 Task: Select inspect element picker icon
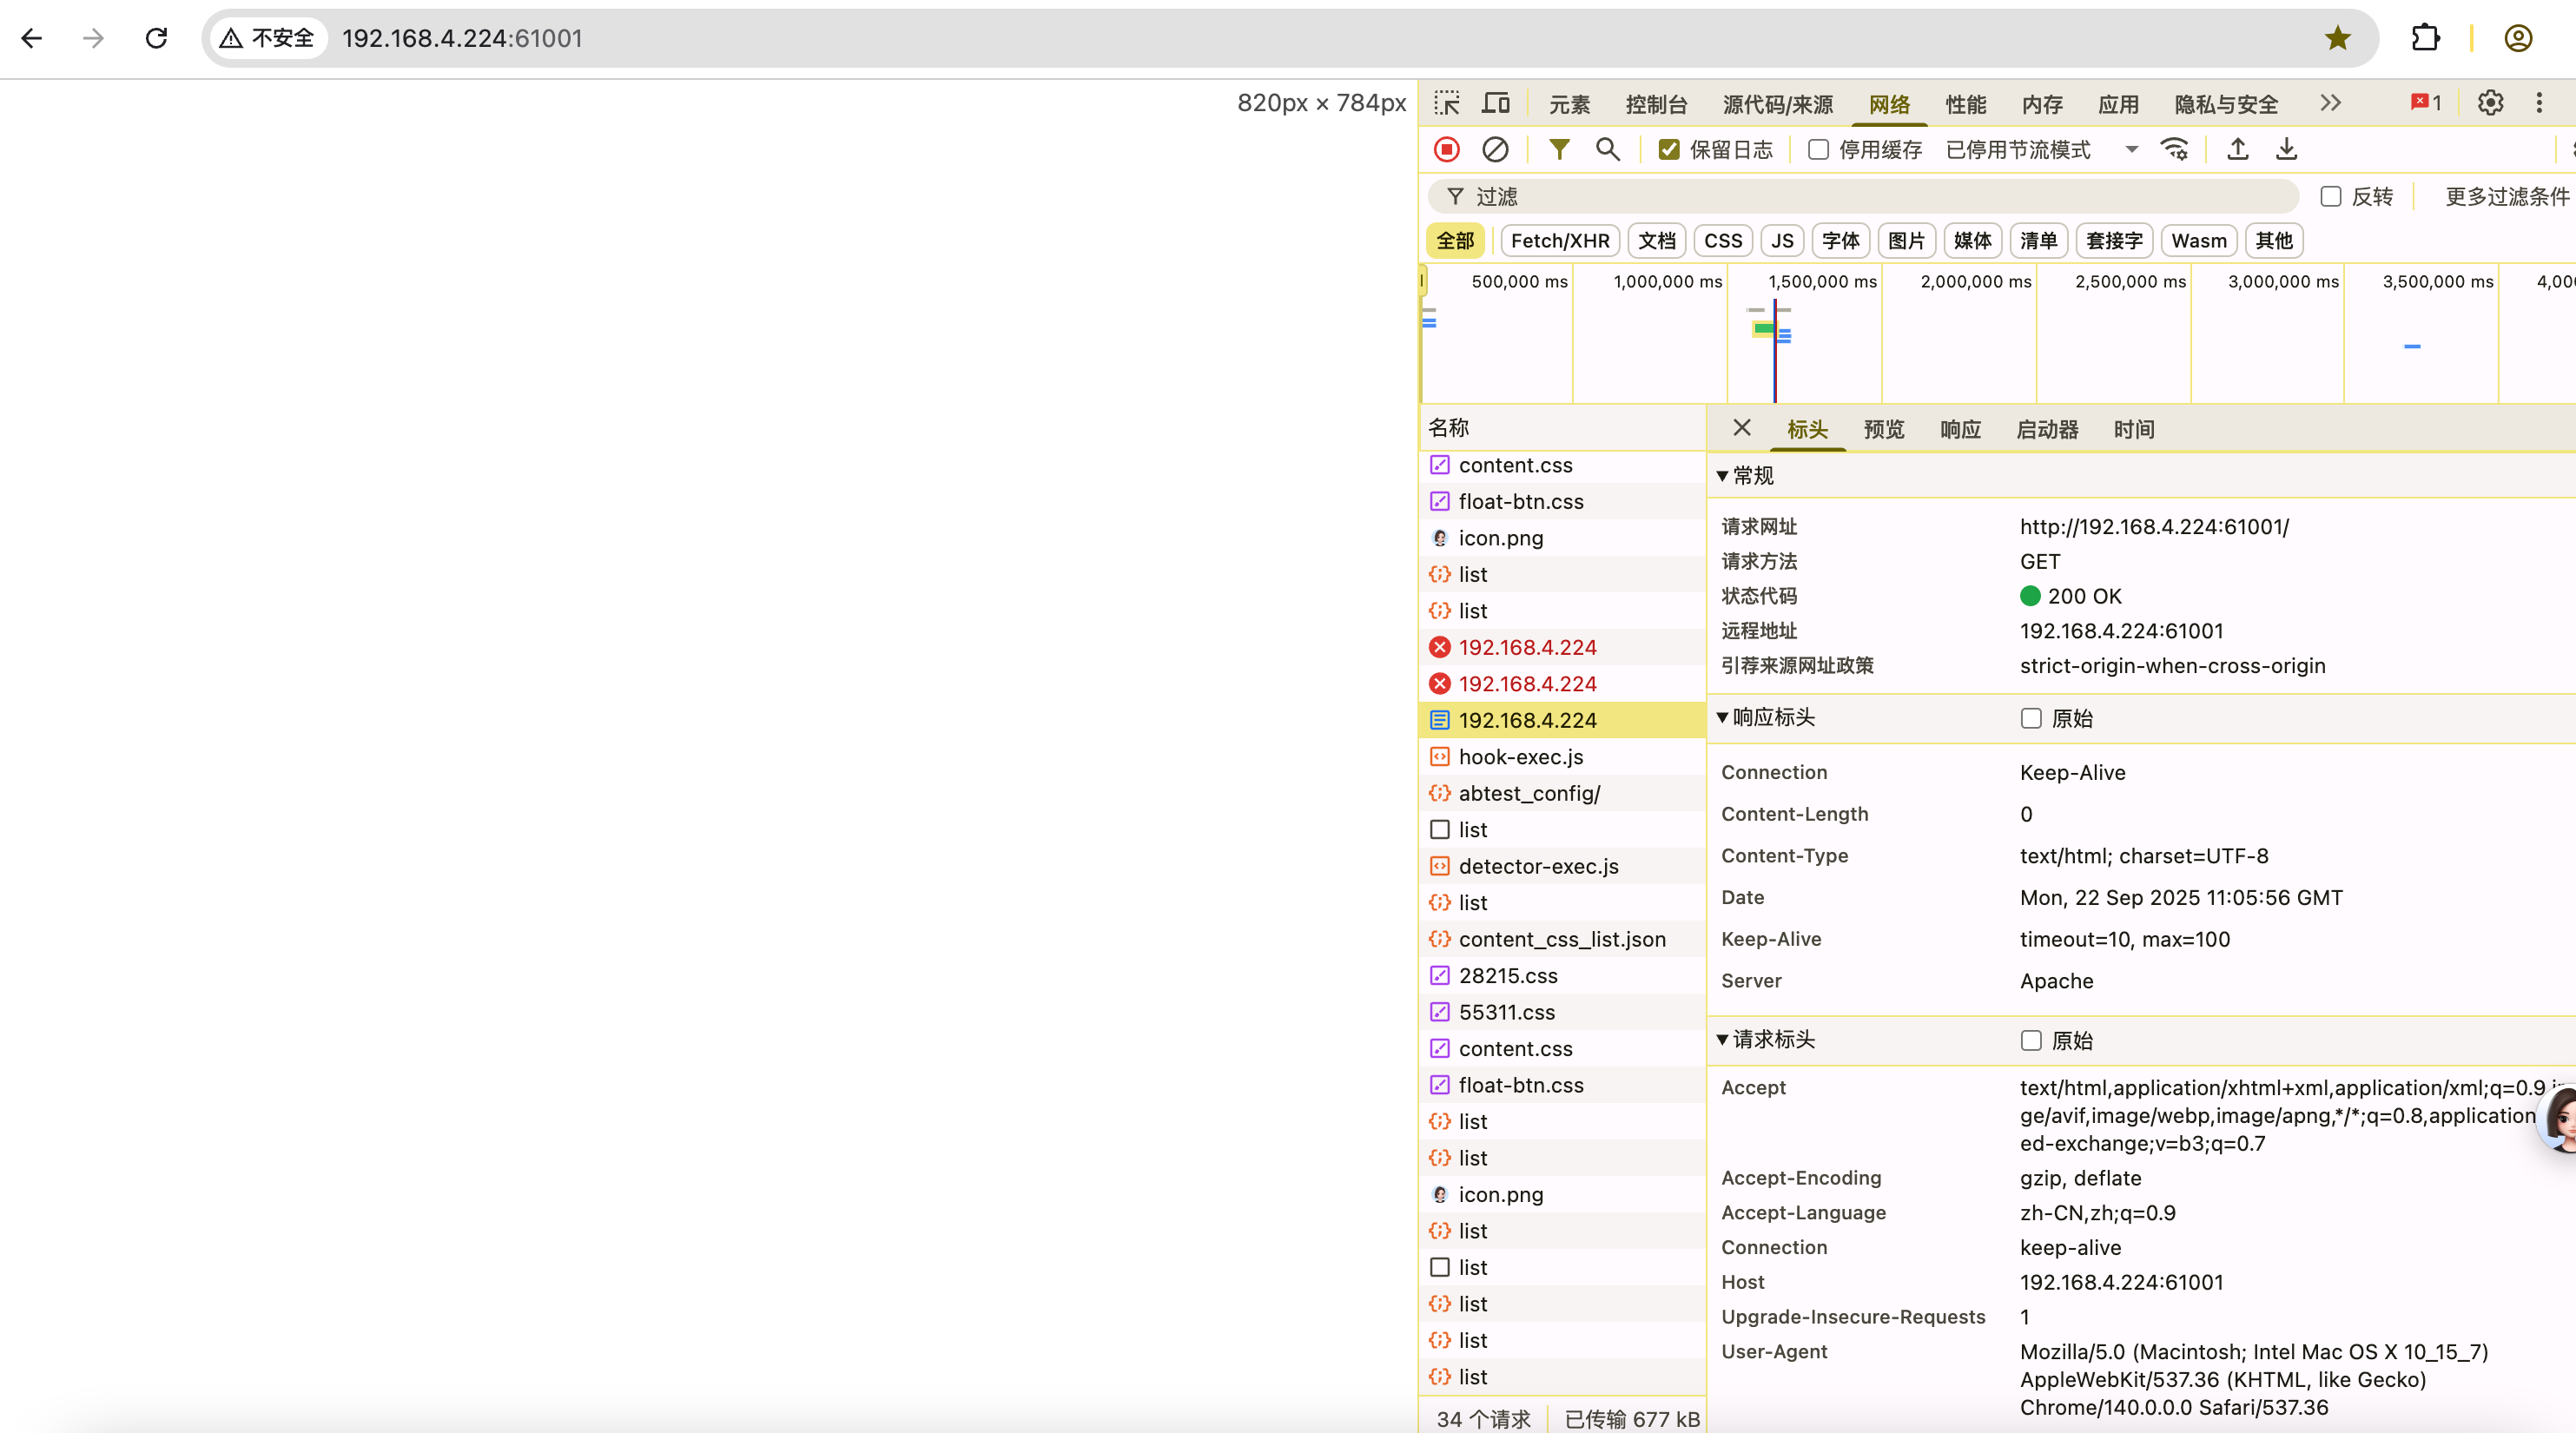1447,103
